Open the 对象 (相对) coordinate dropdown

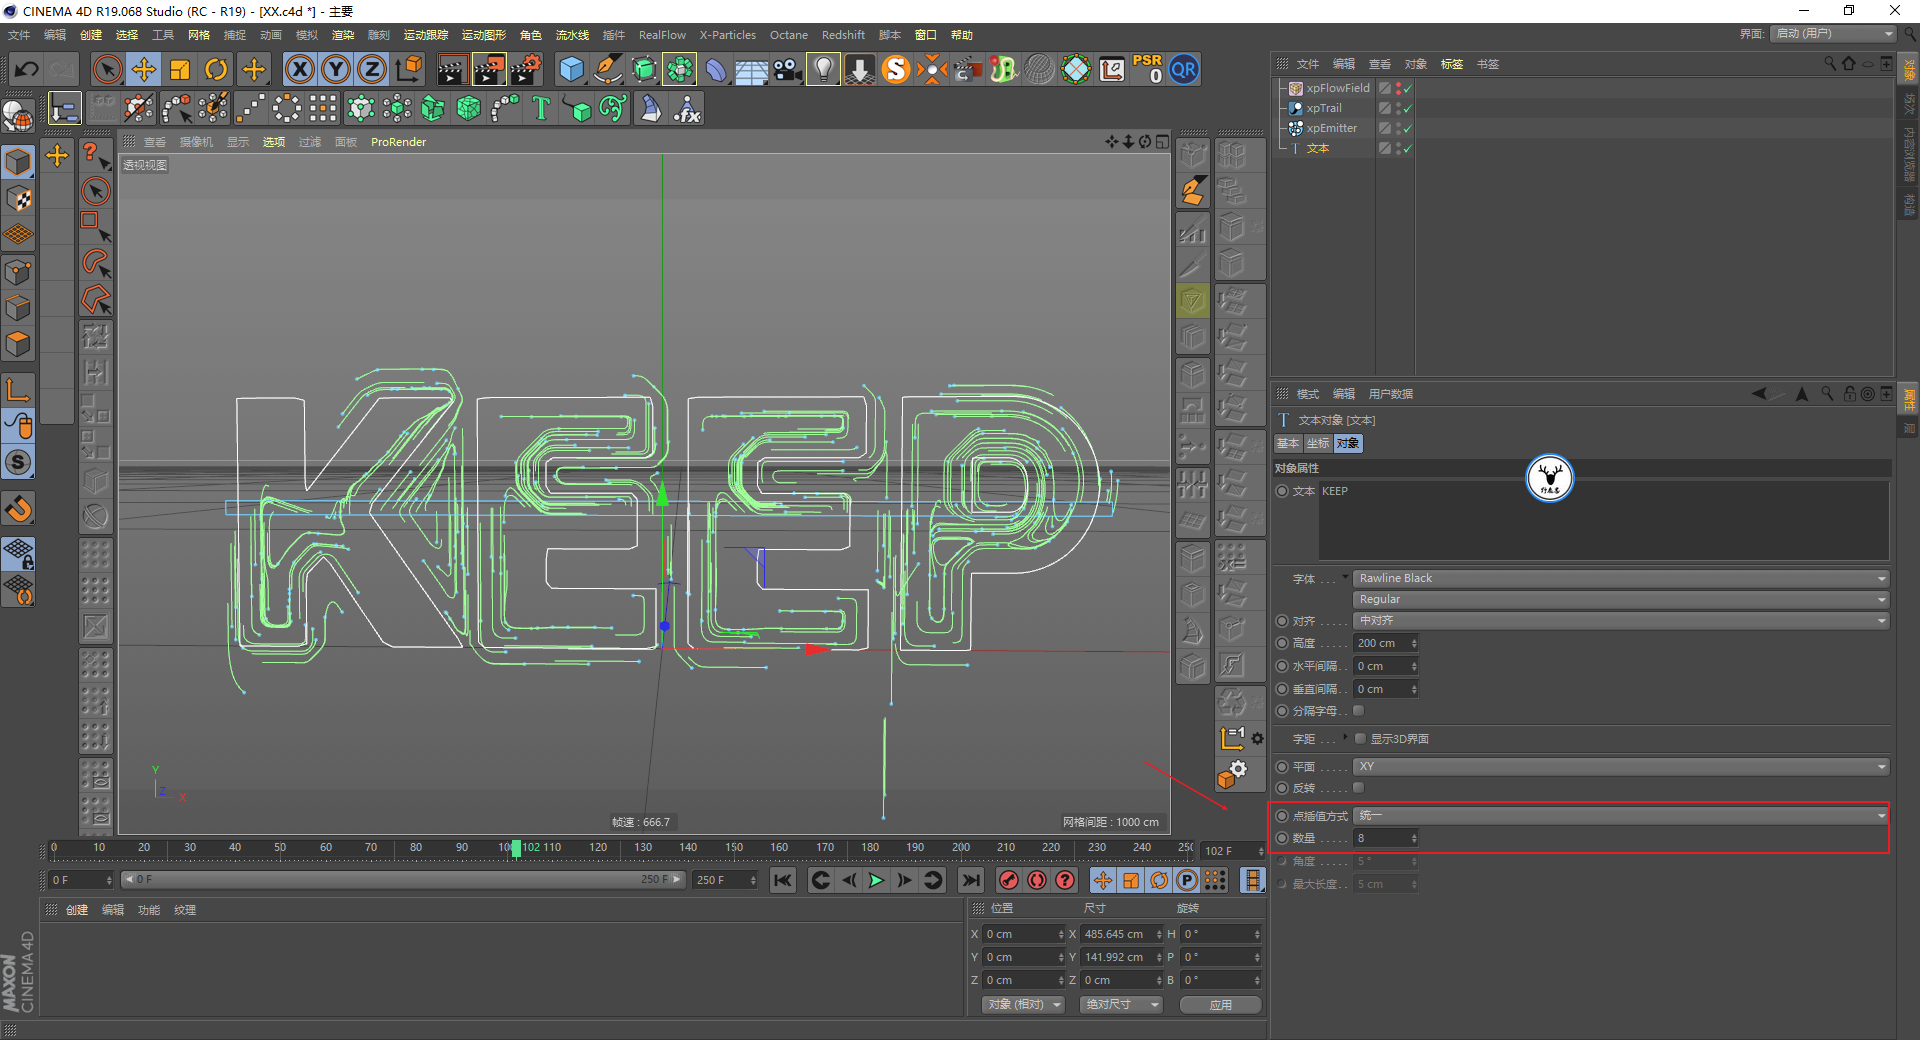pyautogui.click(x=1022, y=1004)
